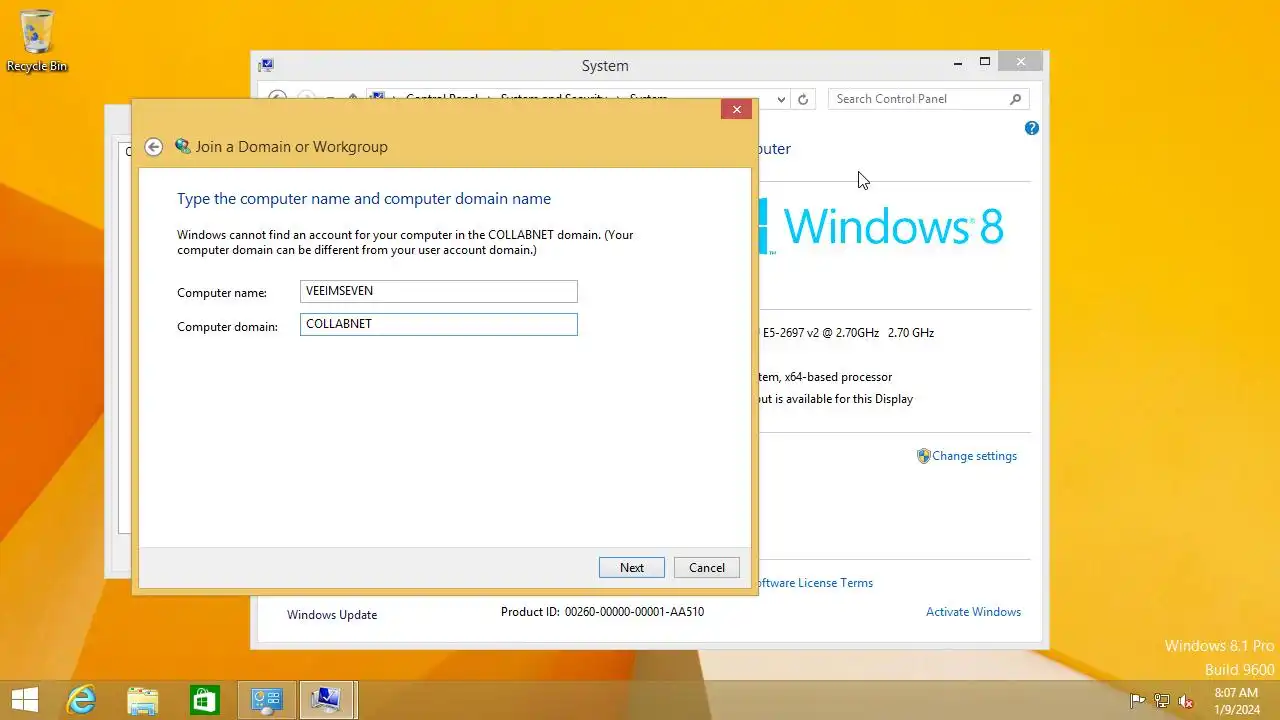1280x720 pixels.
Task: Open the System window help icon
Action: [1032, 128]
